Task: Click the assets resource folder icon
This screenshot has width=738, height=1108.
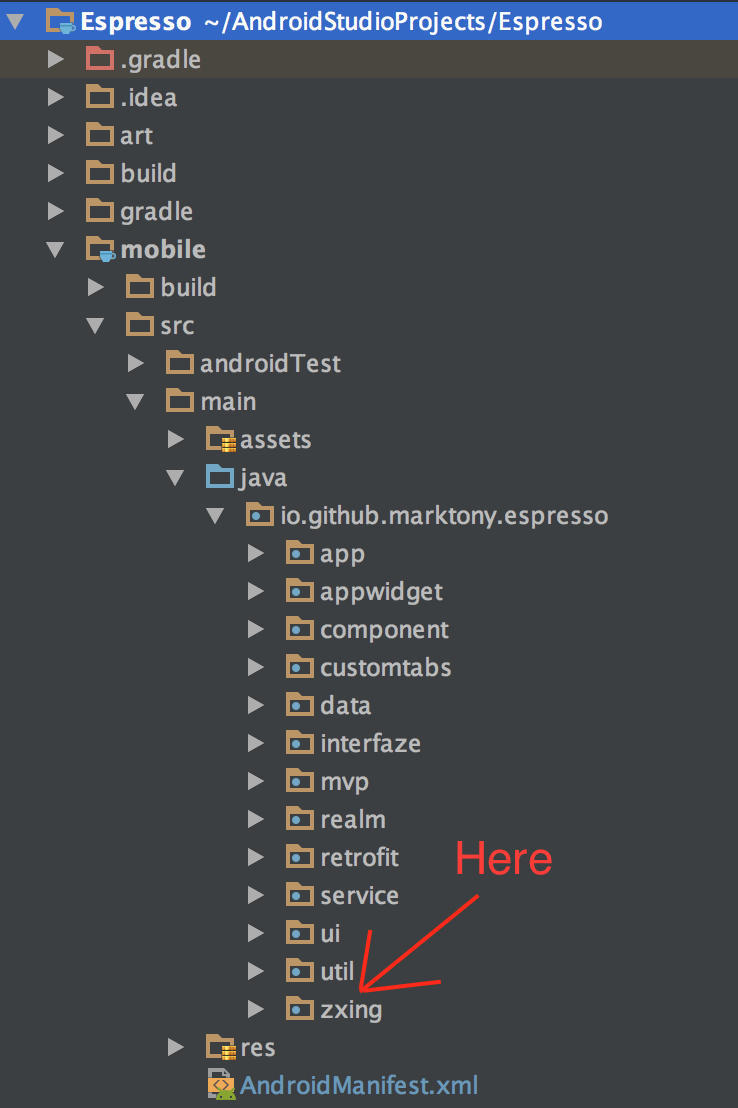Action: [221, 439]
